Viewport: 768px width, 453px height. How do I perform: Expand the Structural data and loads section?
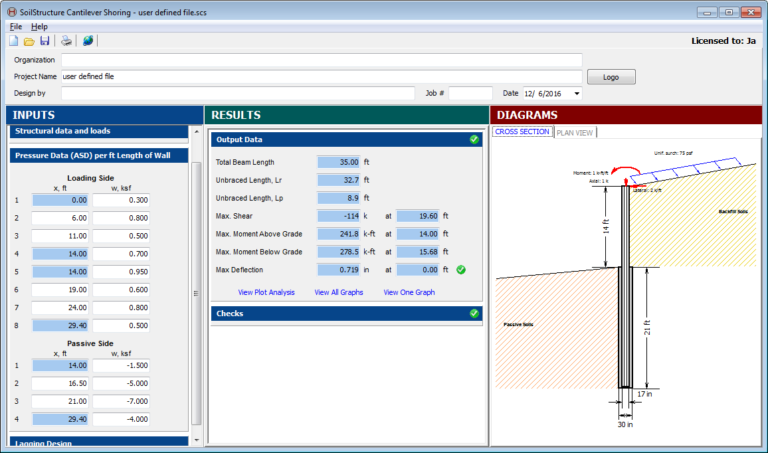99,131
